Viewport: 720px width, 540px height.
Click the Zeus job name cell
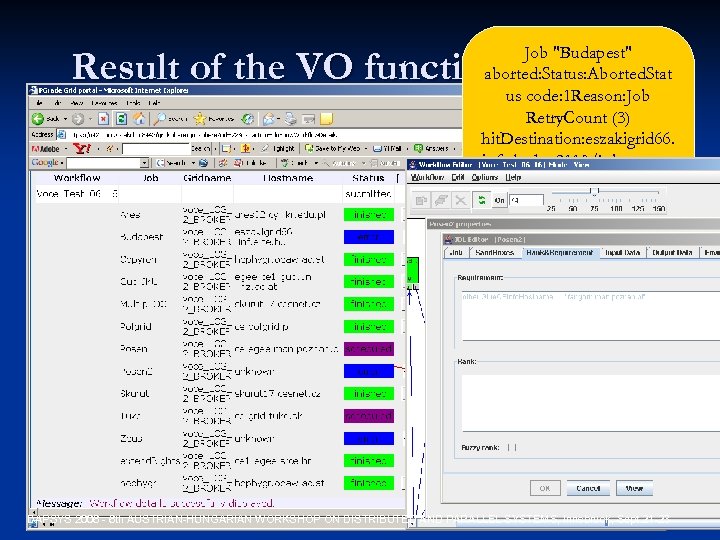click(131, 439)
